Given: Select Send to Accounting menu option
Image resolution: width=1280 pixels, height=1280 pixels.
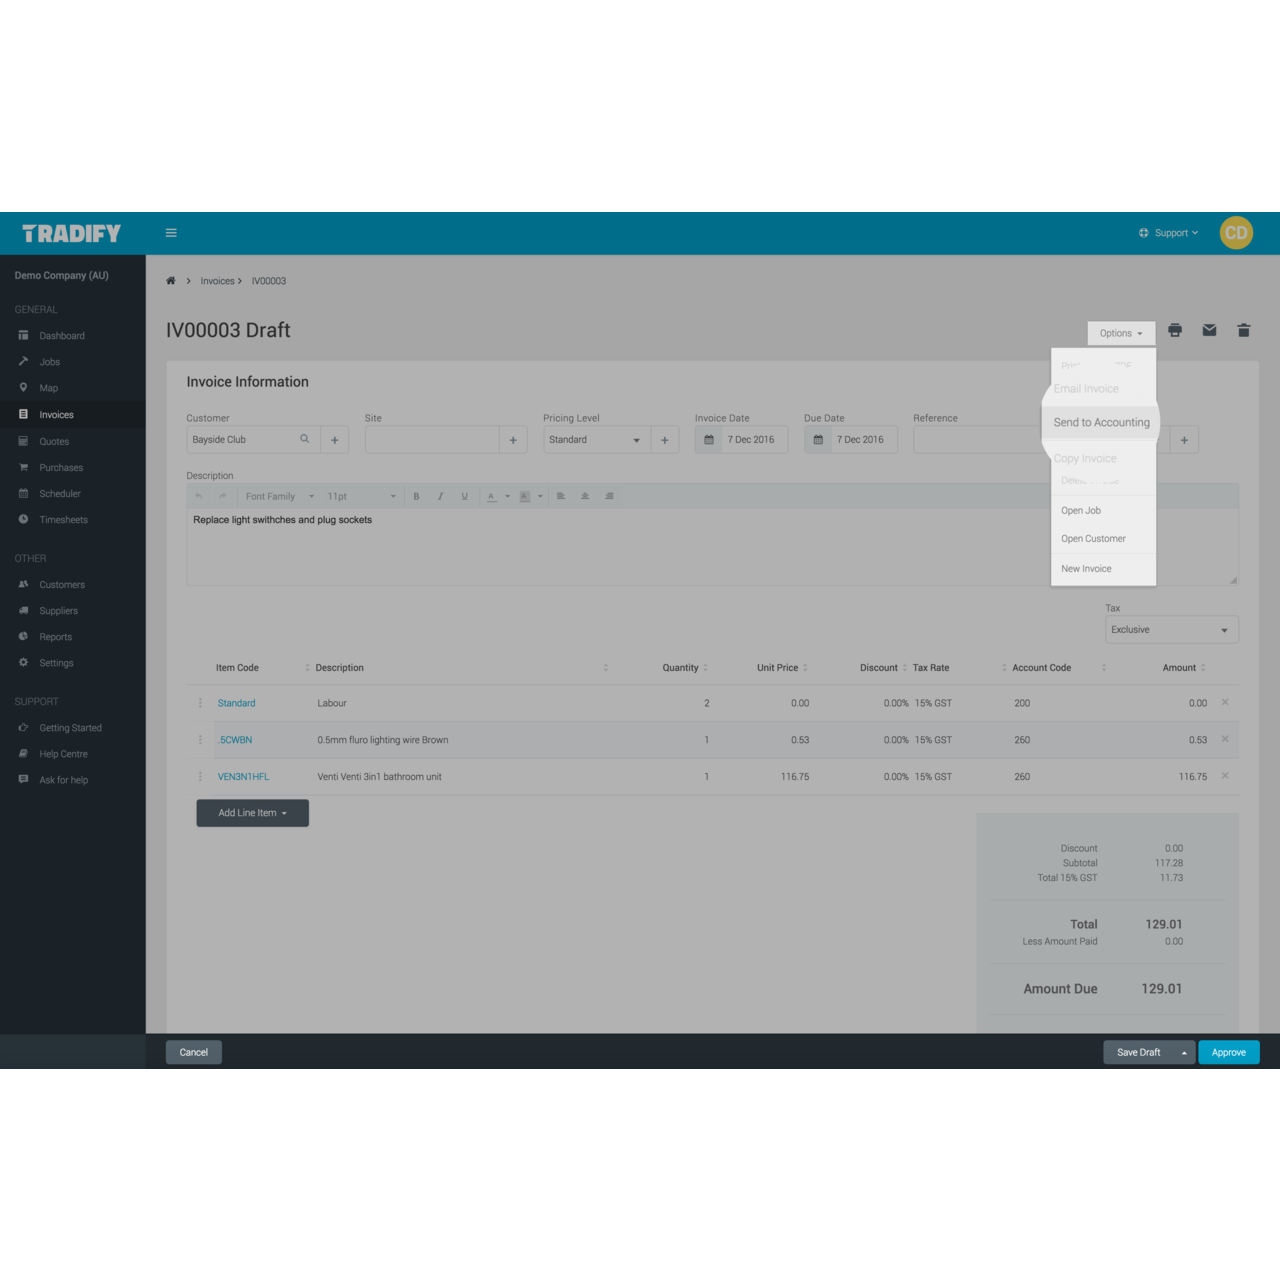Looking at the screenshot, I should [1101, 423].
